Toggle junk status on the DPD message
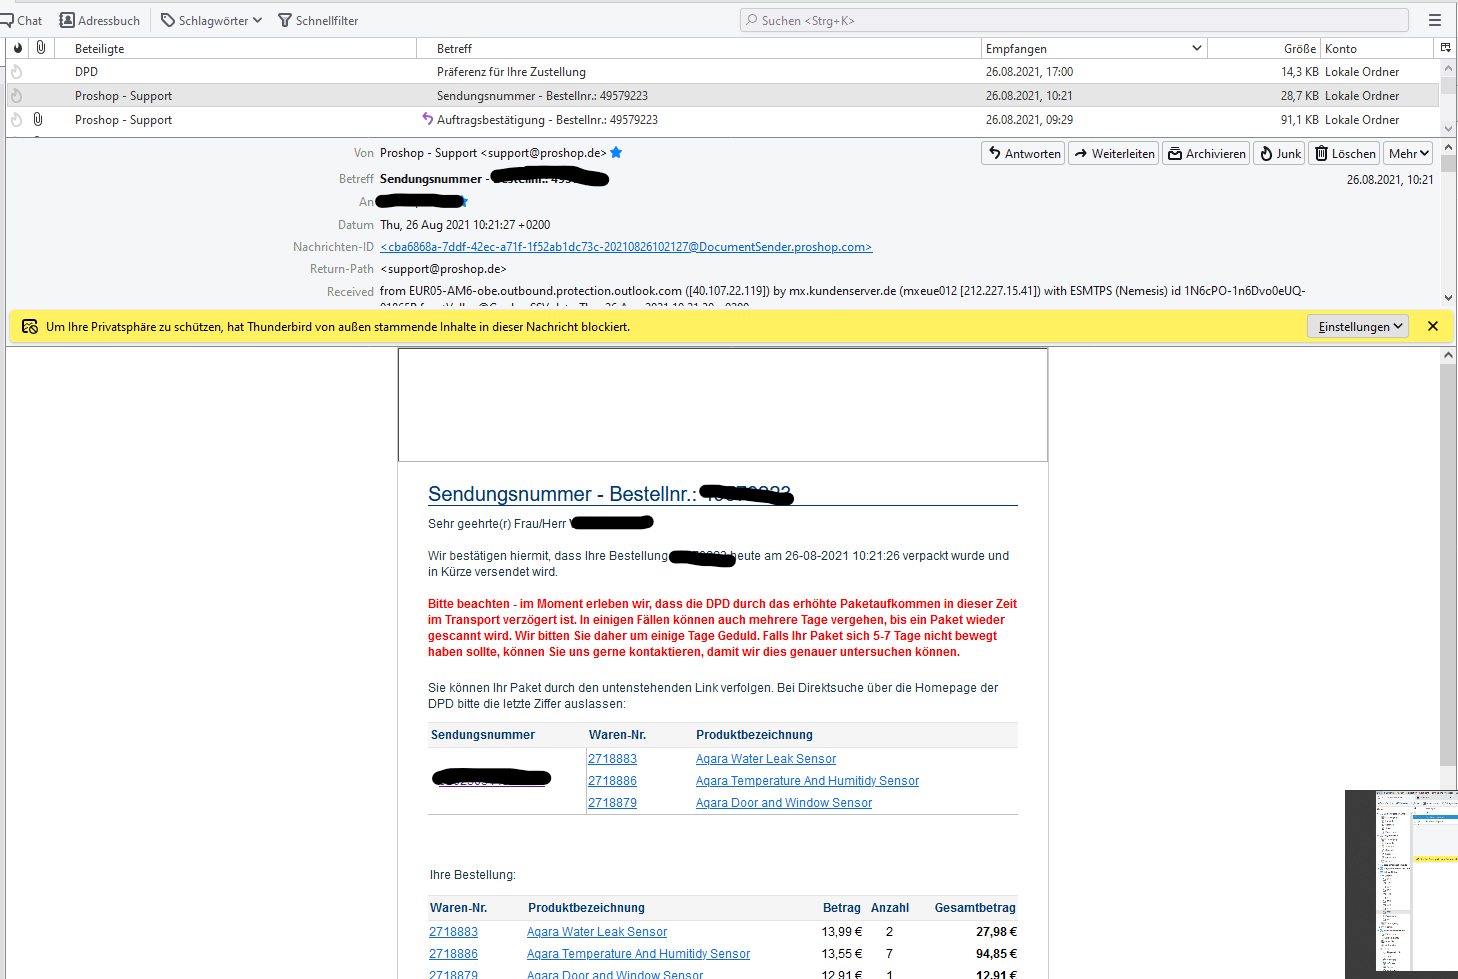Screen dimensions: 1458x979 click(x=16, y=72)
